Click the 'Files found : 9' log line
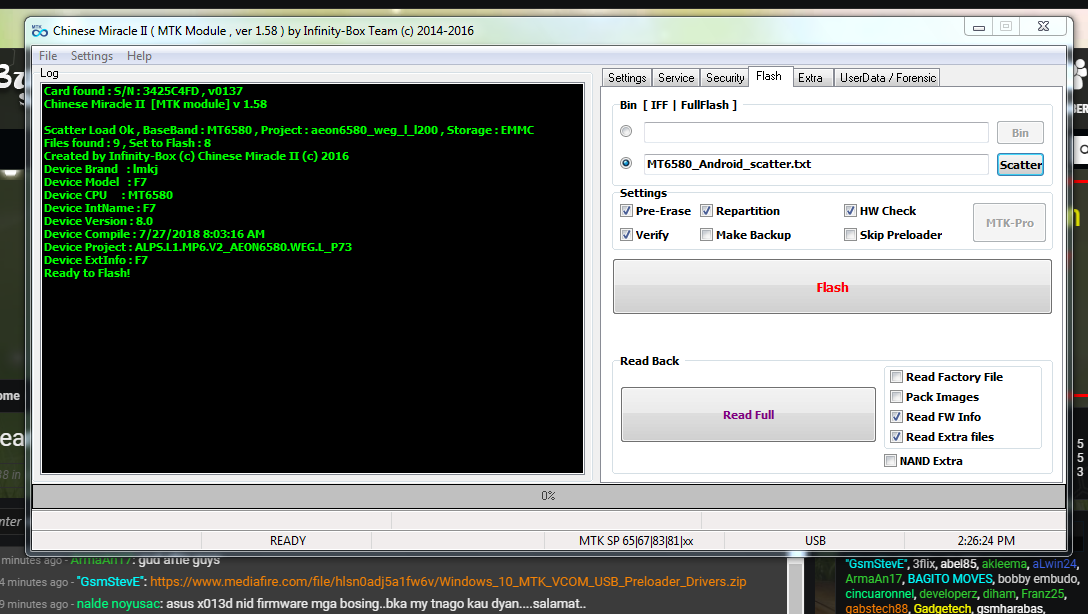 point(127,143)
